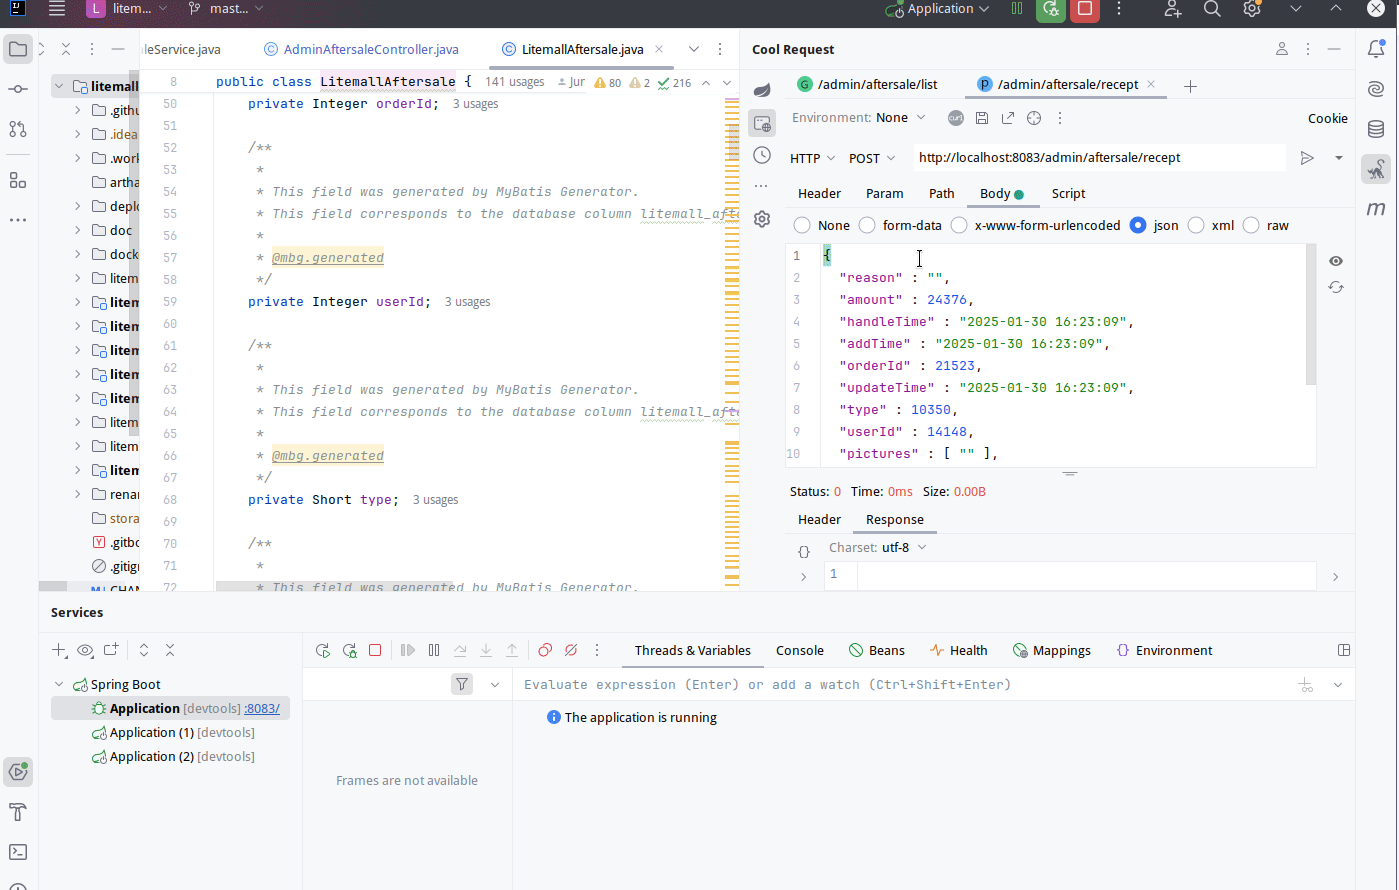
Task: Open Services tool window from sidebar
Action: coord(18,771)
